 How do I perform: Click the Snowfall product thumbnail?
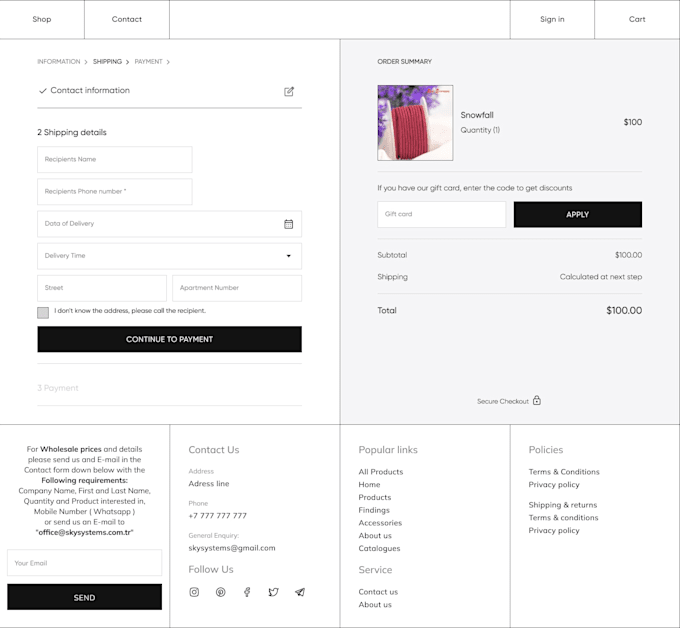pos(415,123)
